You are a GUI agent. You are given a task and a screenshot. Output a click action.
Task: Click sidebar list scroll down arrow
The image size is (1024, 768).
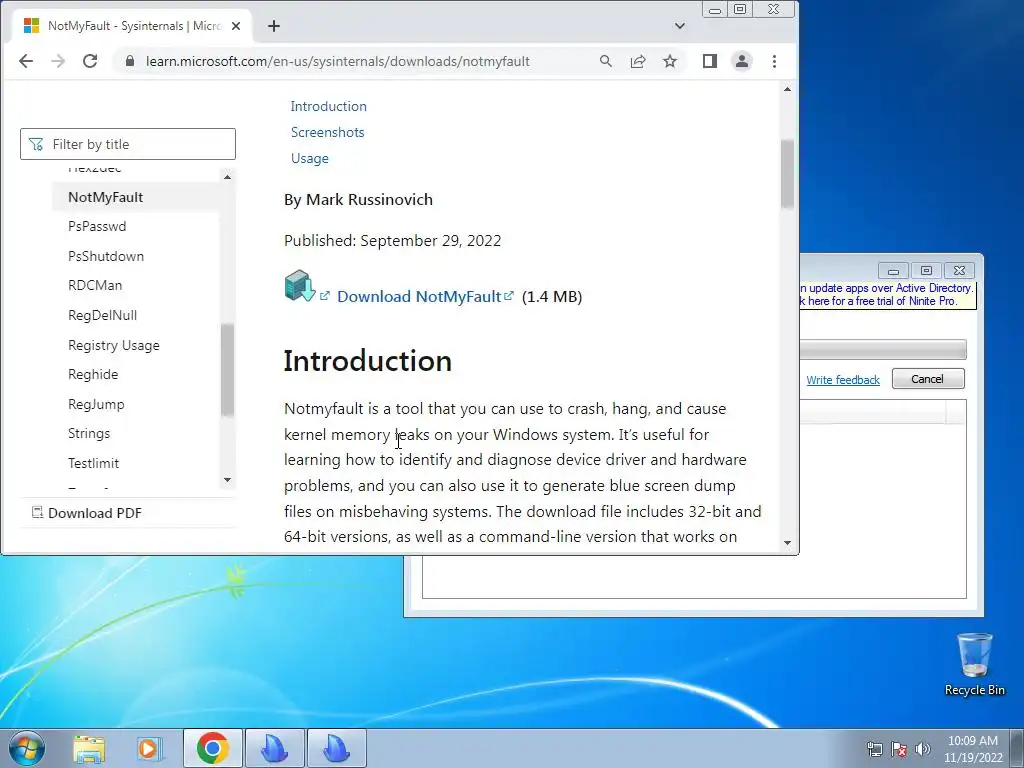(227, 480)
